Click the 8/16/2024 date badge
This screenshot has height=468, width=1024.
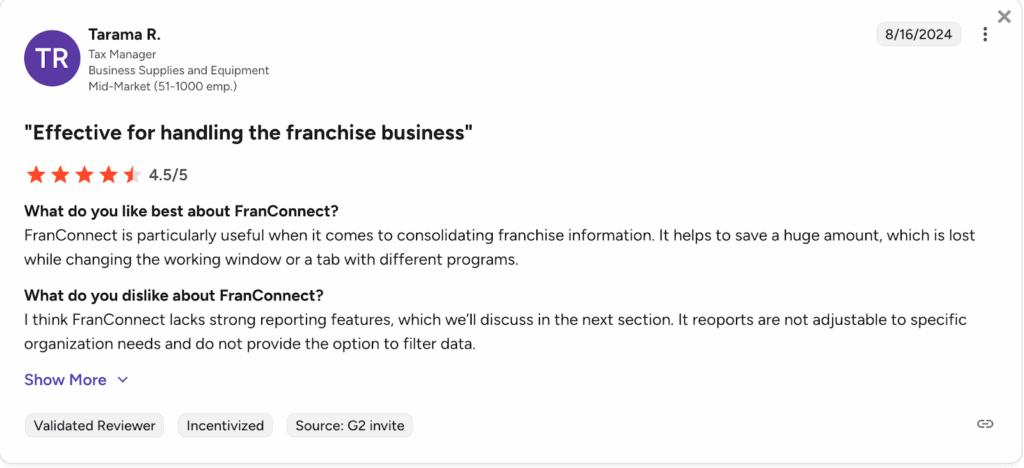pos(918,35)
